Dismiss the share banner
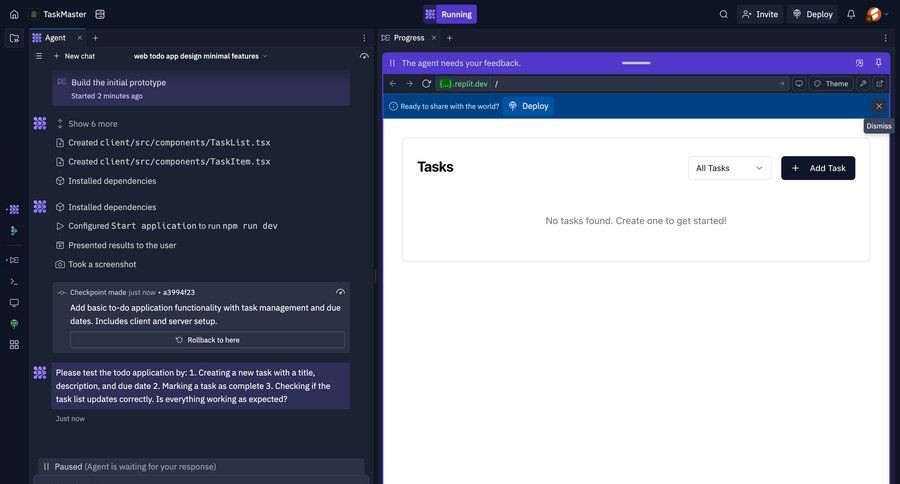 point(879,106)
